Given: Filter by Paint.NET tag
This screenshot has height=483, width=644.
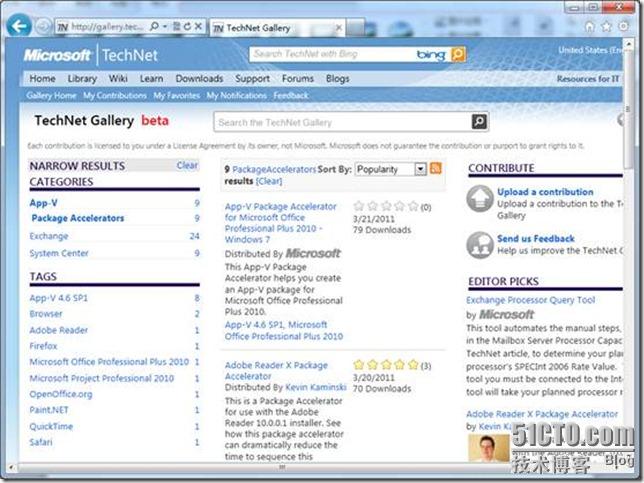Looking at the screenshot, I should pos(49,410).
